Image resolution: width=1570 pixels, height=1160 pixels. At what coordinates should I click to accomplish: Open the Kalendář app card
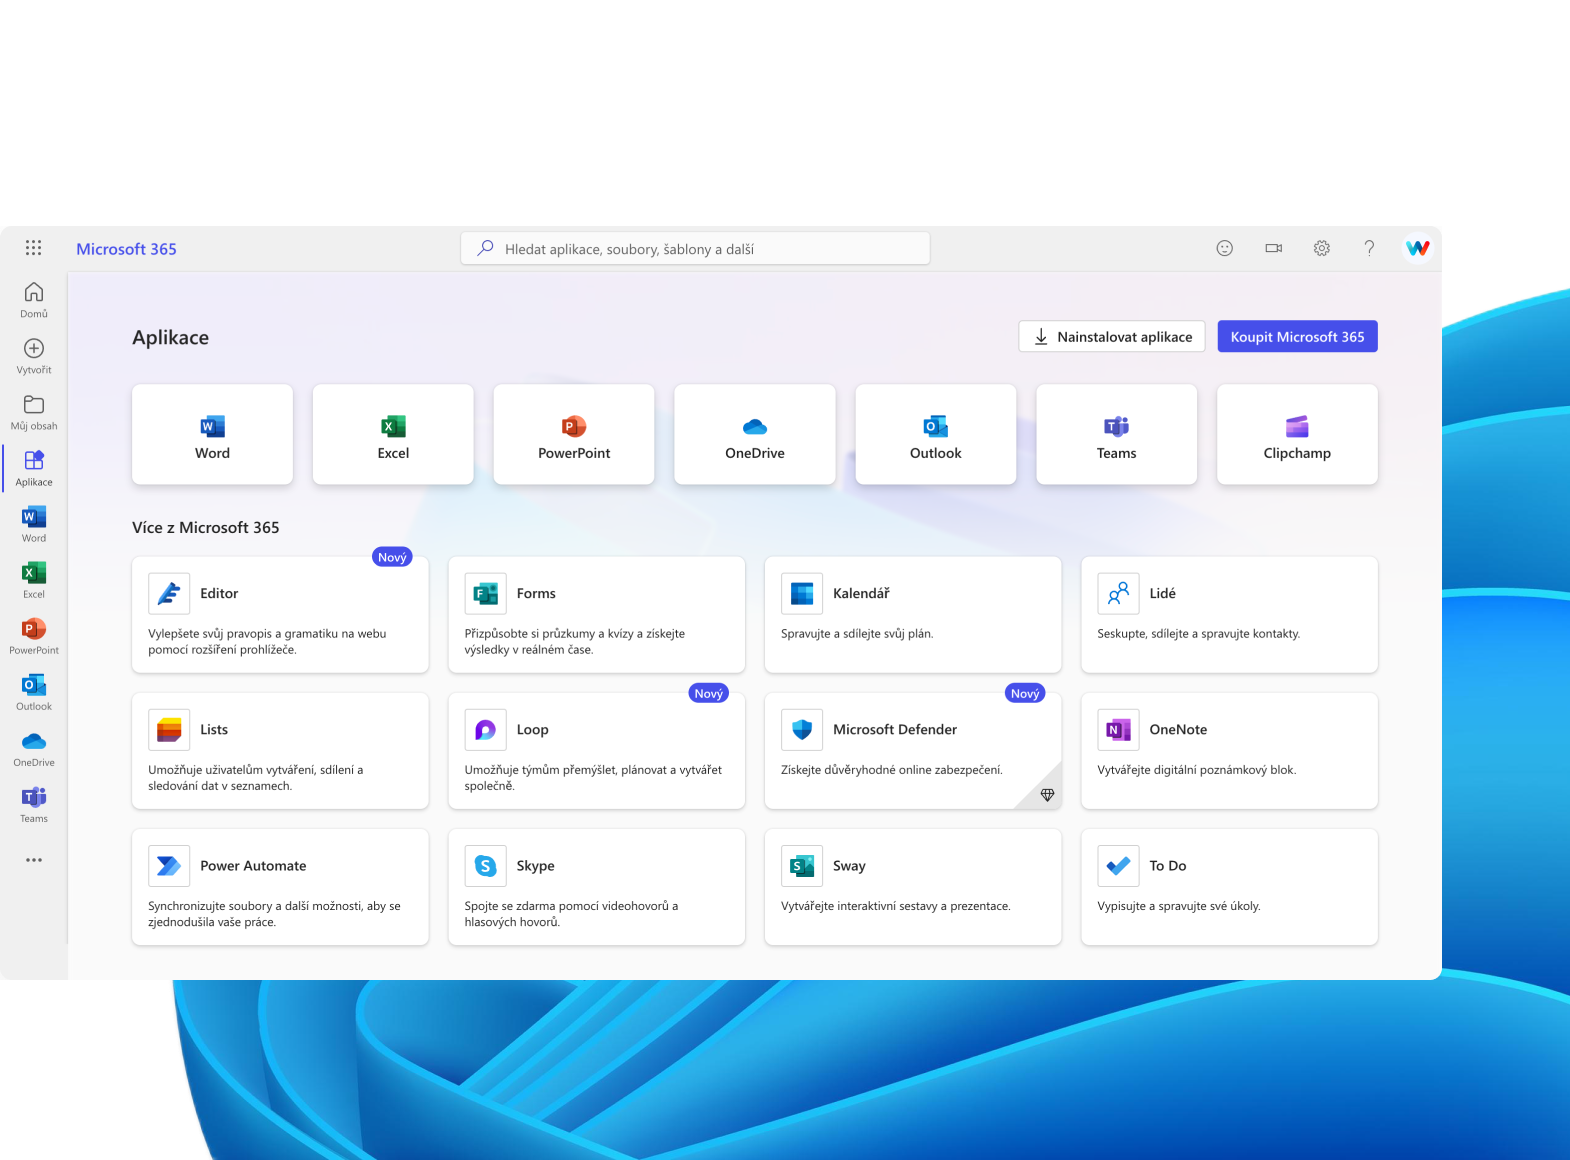point(913,615)
